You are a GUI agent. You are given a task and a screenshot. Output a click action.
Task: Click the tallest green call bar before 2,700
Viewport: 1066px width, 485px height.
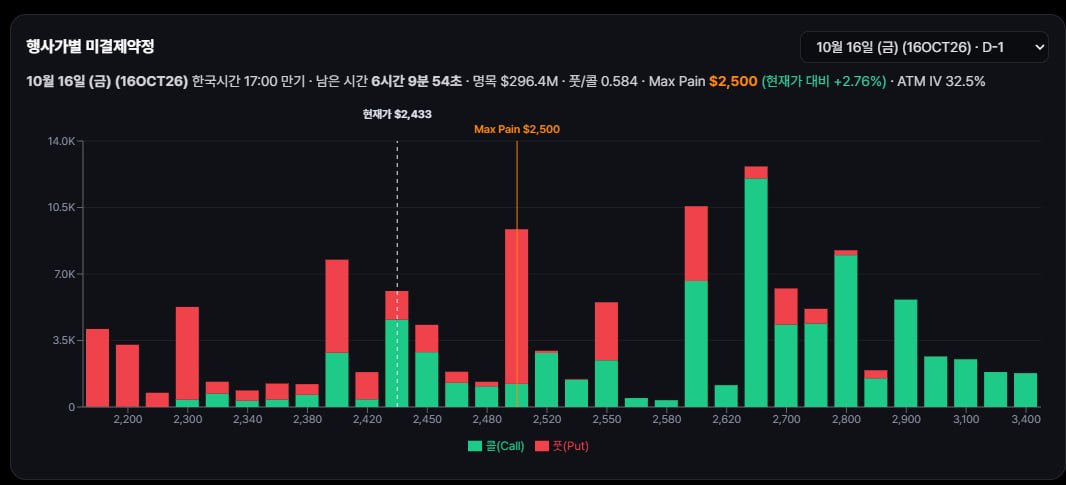point(756,292)
